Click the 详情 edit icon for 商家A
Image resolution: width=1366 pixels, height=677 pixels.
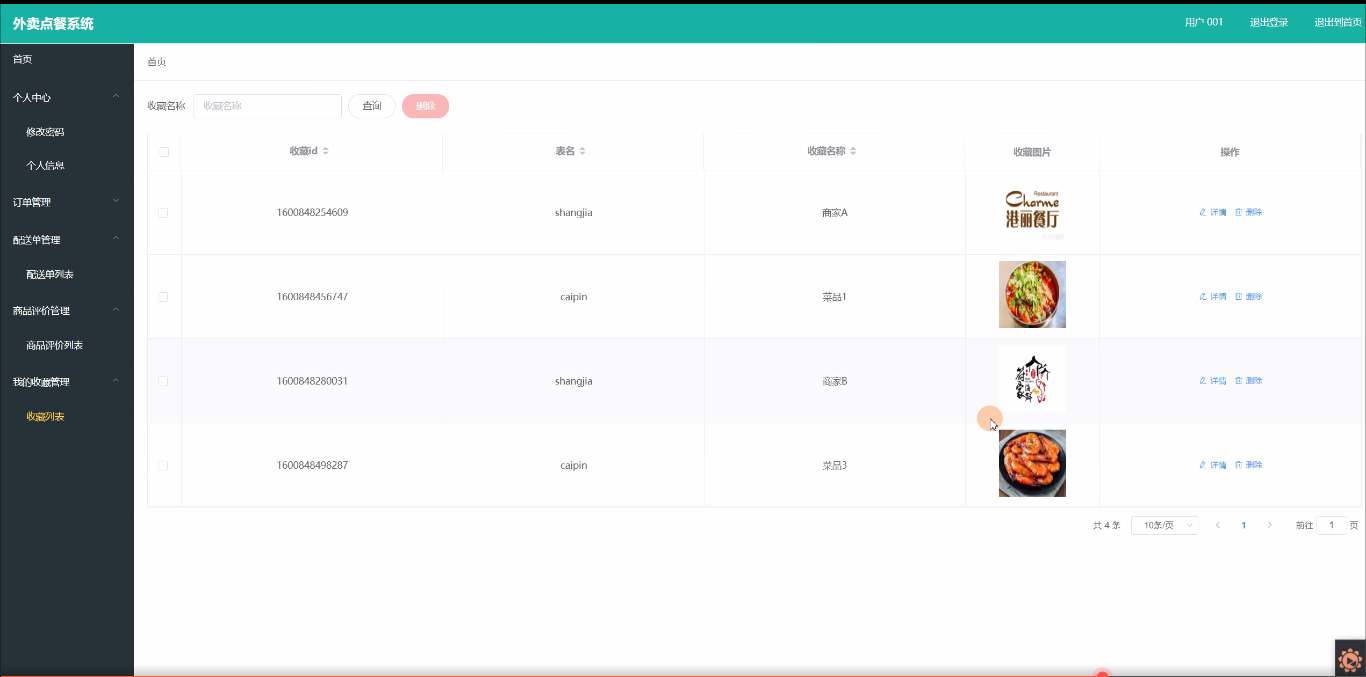1203,212
